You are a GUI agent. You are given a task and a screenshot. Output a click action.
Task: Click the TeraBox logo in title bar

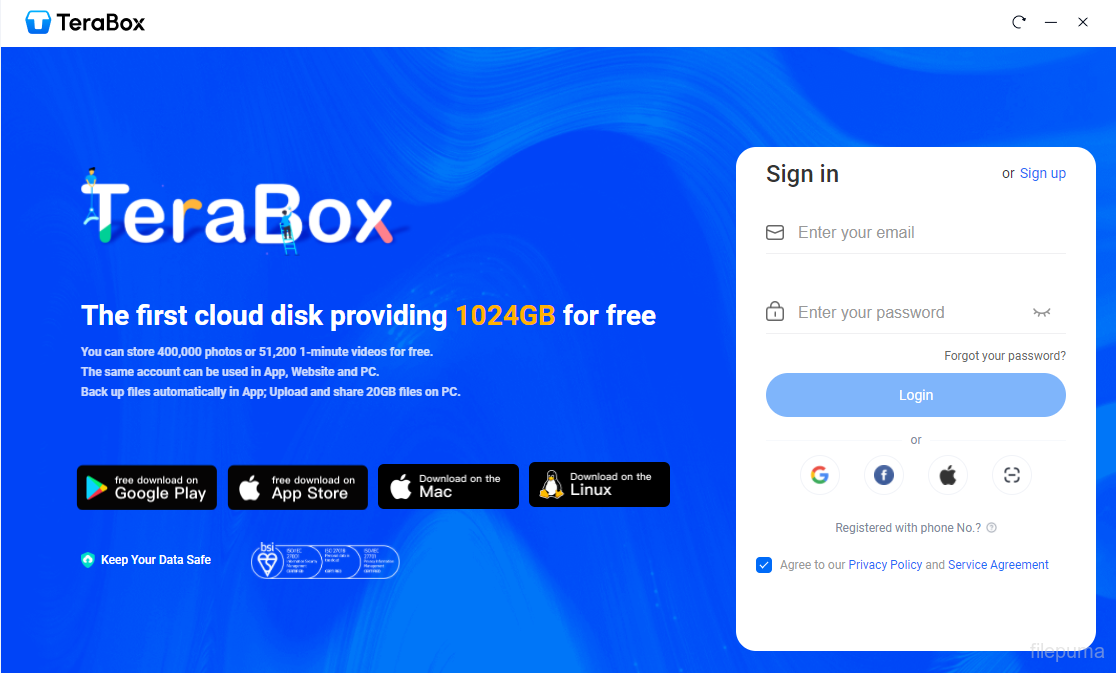click(85, 23)
